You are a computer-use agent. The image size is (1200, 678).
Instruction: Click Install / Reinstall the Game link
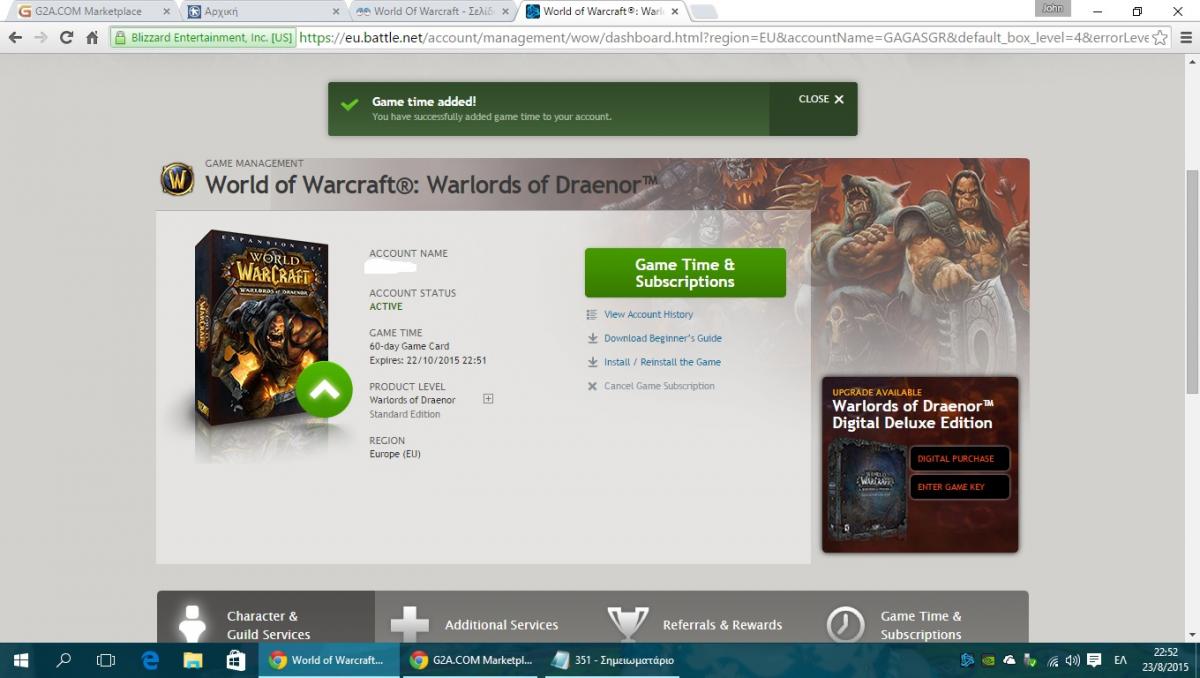click(662, 363)
